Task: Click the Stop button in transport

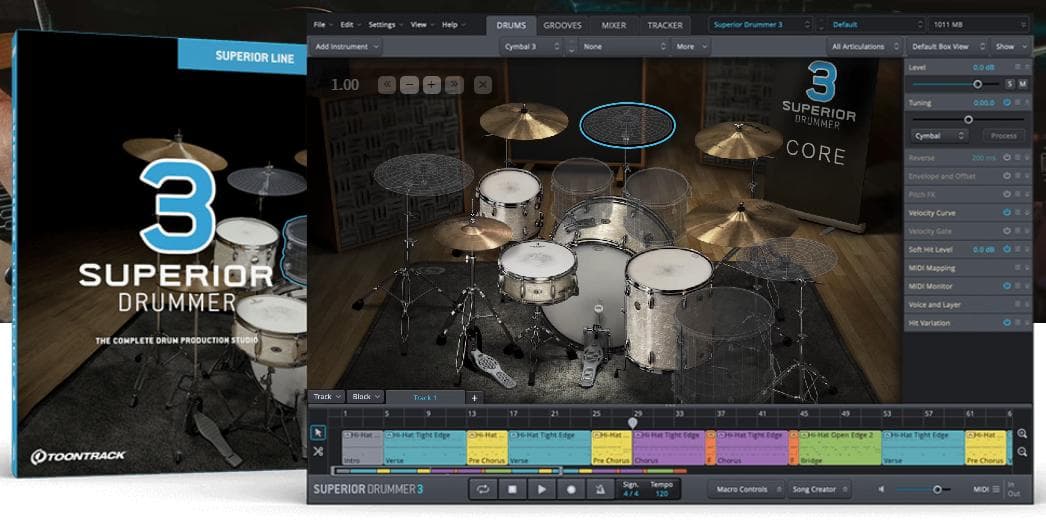Action: (x=512, y=489)
